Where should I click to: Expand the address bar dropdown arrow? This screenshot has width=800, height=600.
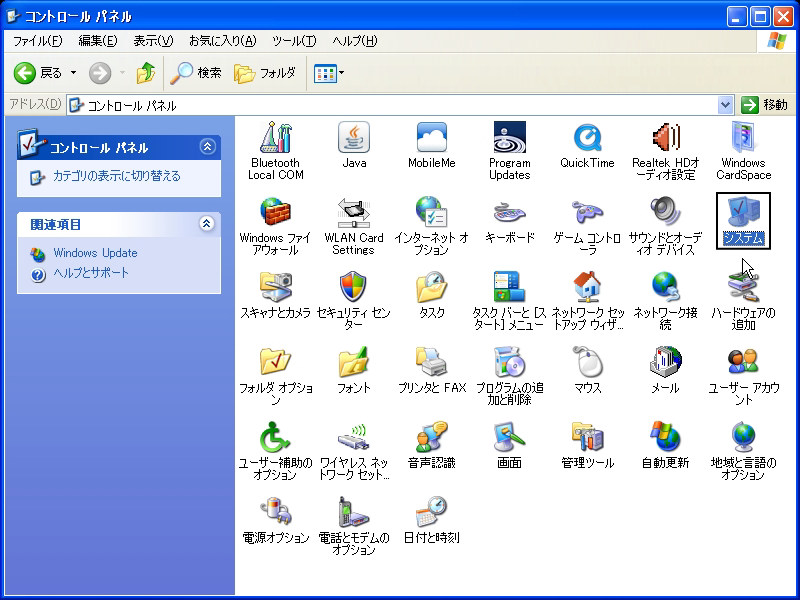726,105
